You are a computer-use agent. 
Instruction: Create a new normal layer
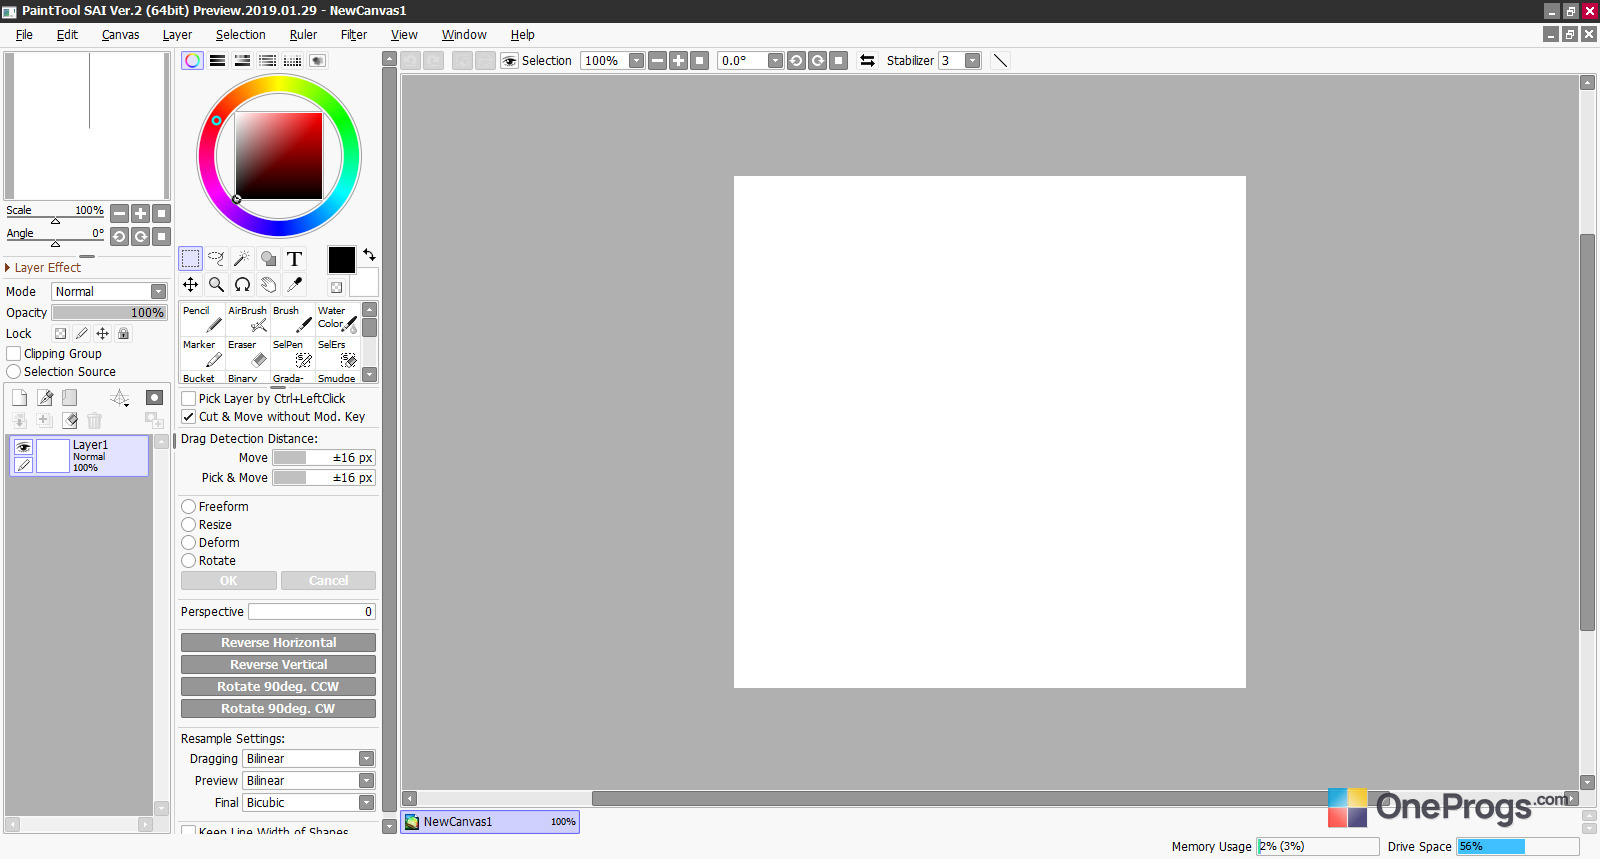(x=19, y=398)
